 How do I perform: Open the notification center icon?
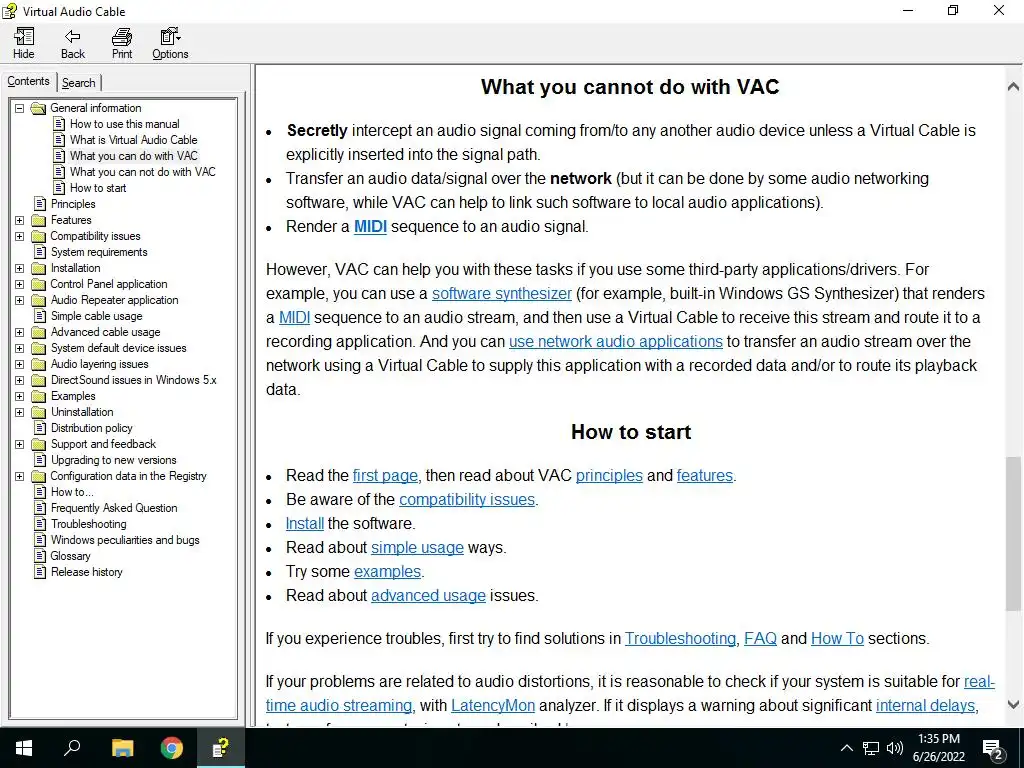pos(993,748)
